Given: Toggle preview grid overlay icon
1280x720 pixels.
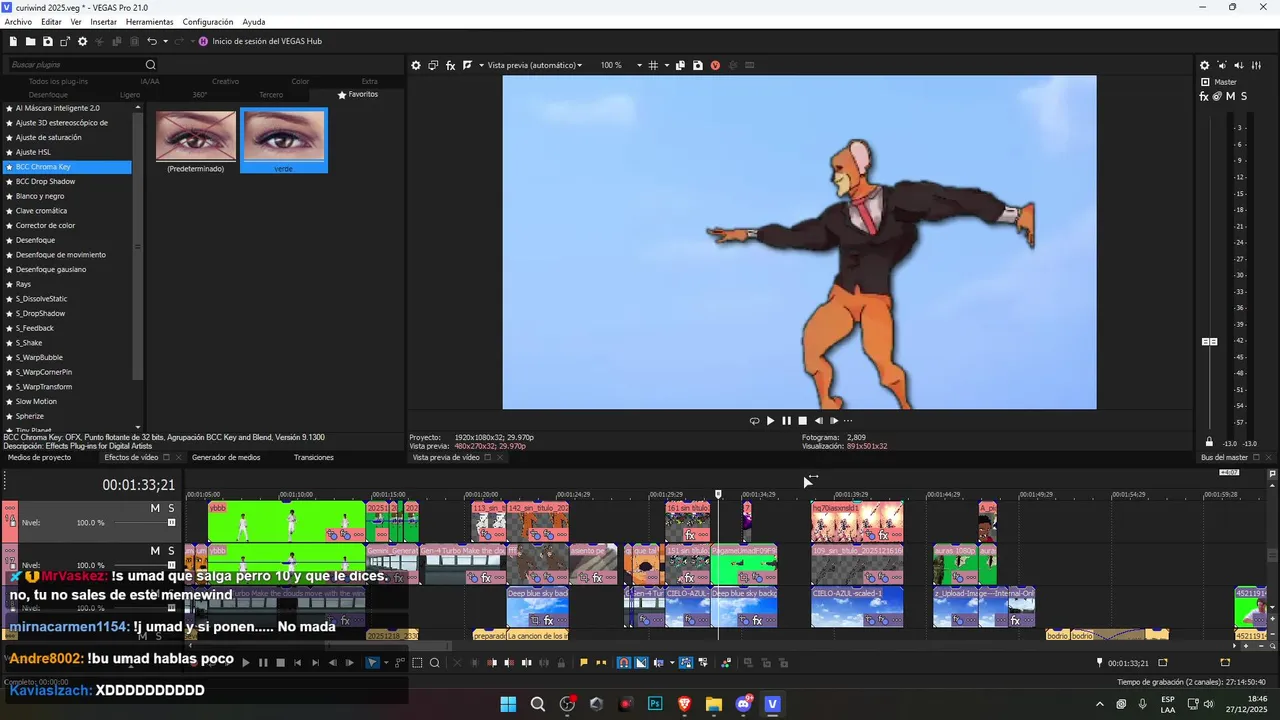Looking at the screenshot, I should point(653,65).
